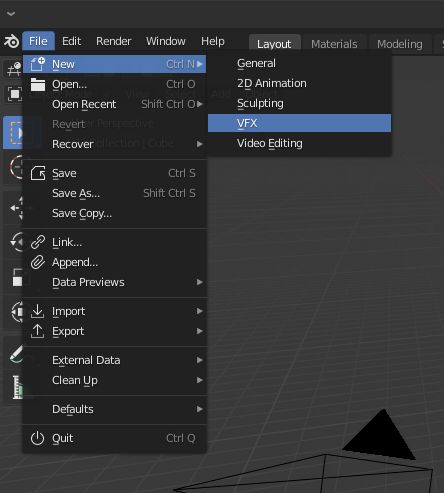Create a new 2D Animation file
Image resolution: width=444 pixels, height=493 pixels.
coord(299,83)
